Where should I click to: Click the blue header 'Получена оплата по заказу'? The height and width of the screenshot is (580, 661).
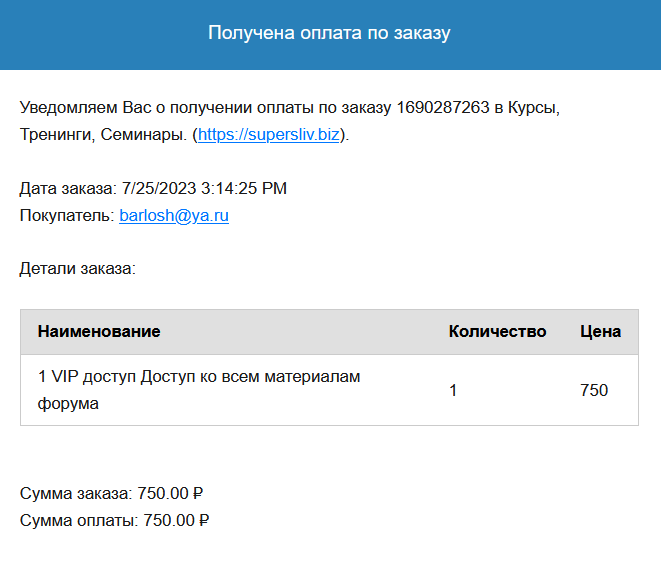(x=329, y=33)
